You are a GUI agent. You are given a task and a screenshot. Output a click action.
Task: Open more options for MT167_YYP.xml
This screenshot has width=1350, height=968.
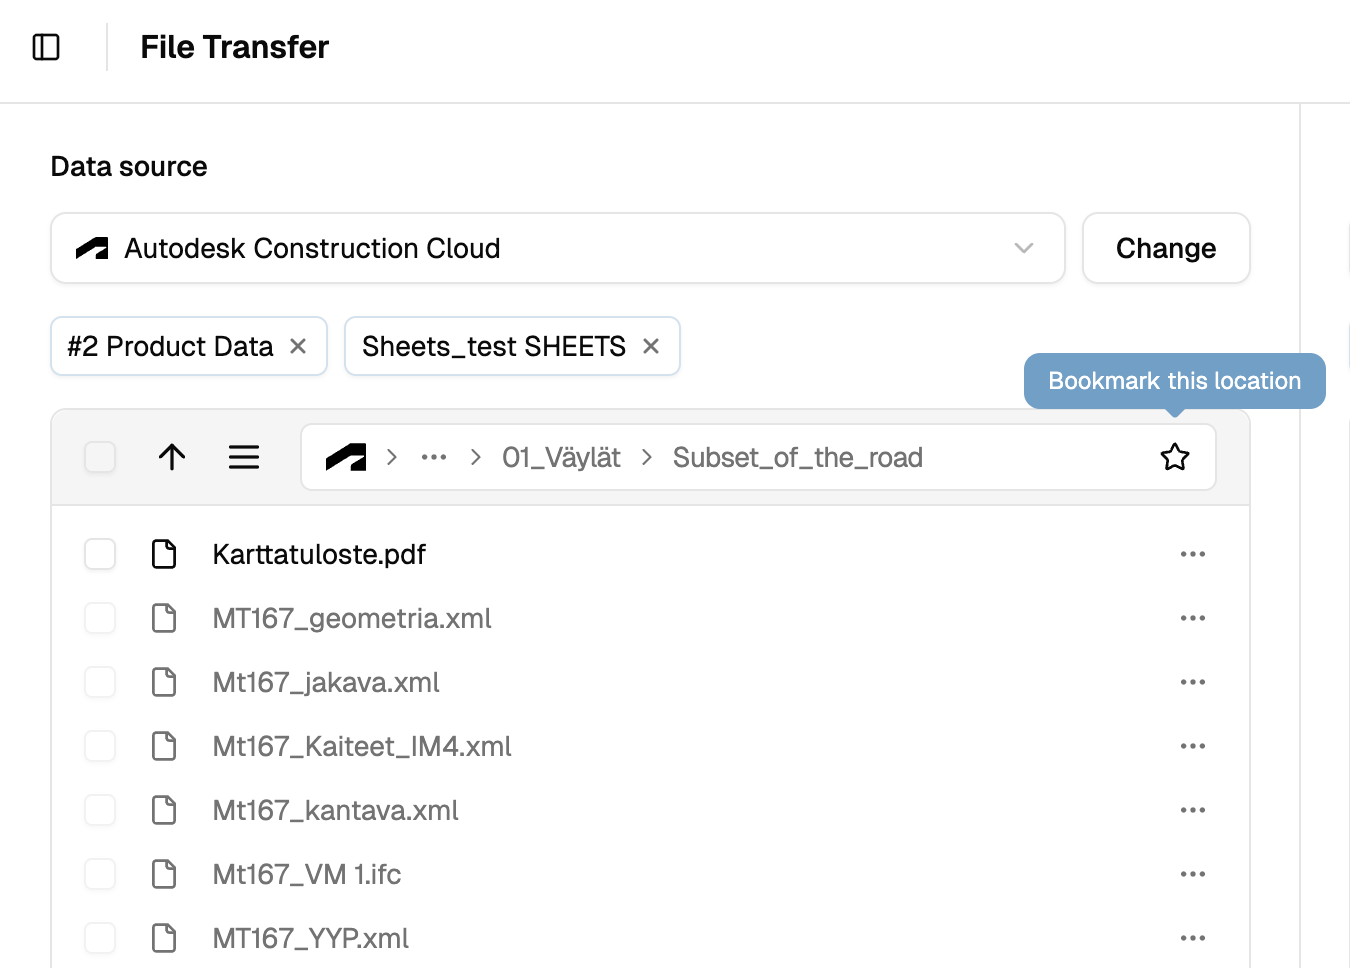(x=1192, y=938)
